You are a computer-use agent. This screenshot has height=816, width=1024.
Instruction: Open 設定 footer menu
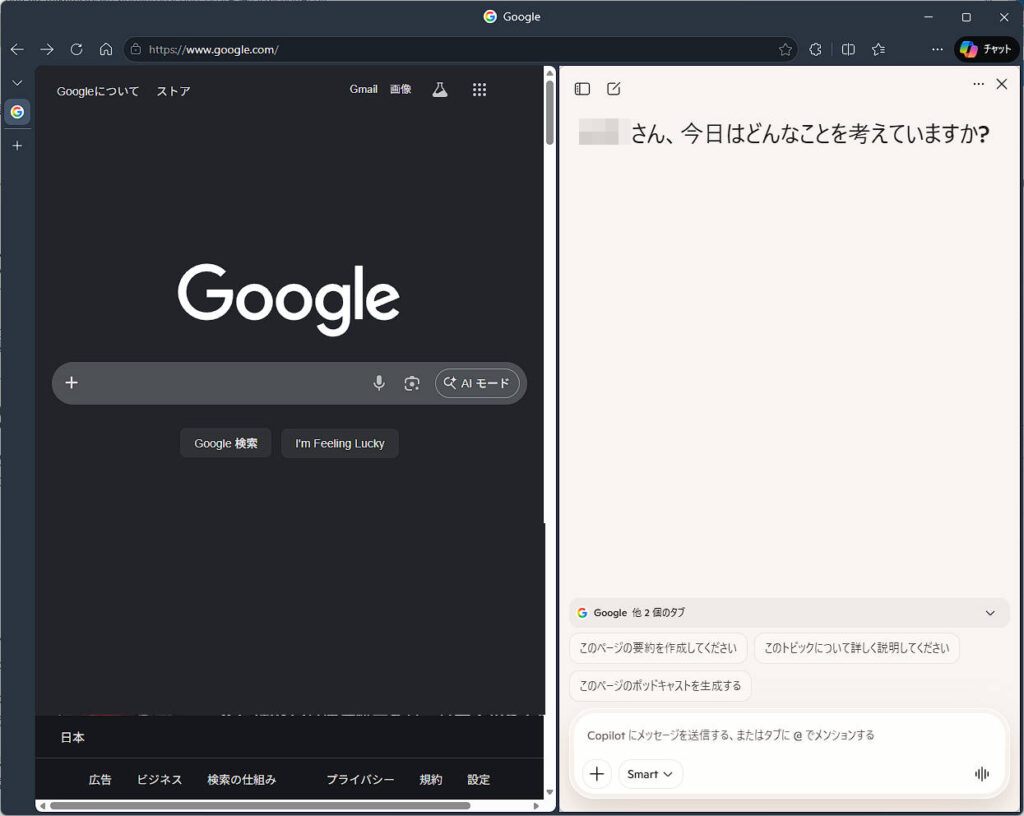(478, 779)
